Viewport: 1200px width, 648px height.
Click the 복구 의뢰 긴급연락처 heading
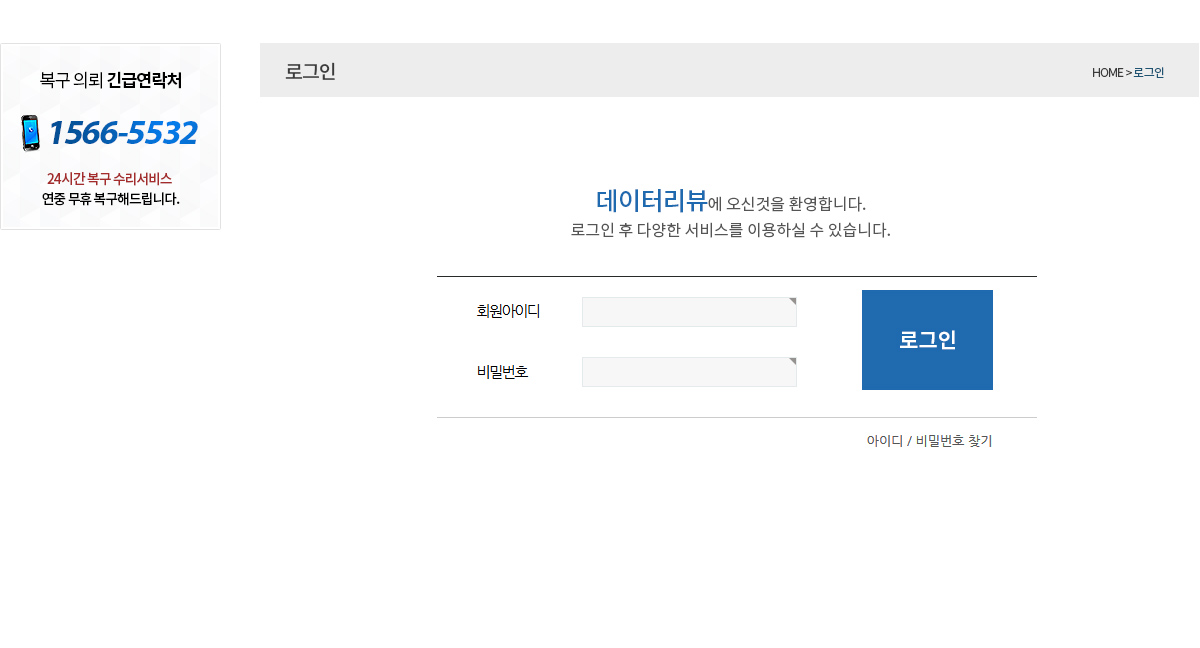(111, 80)
